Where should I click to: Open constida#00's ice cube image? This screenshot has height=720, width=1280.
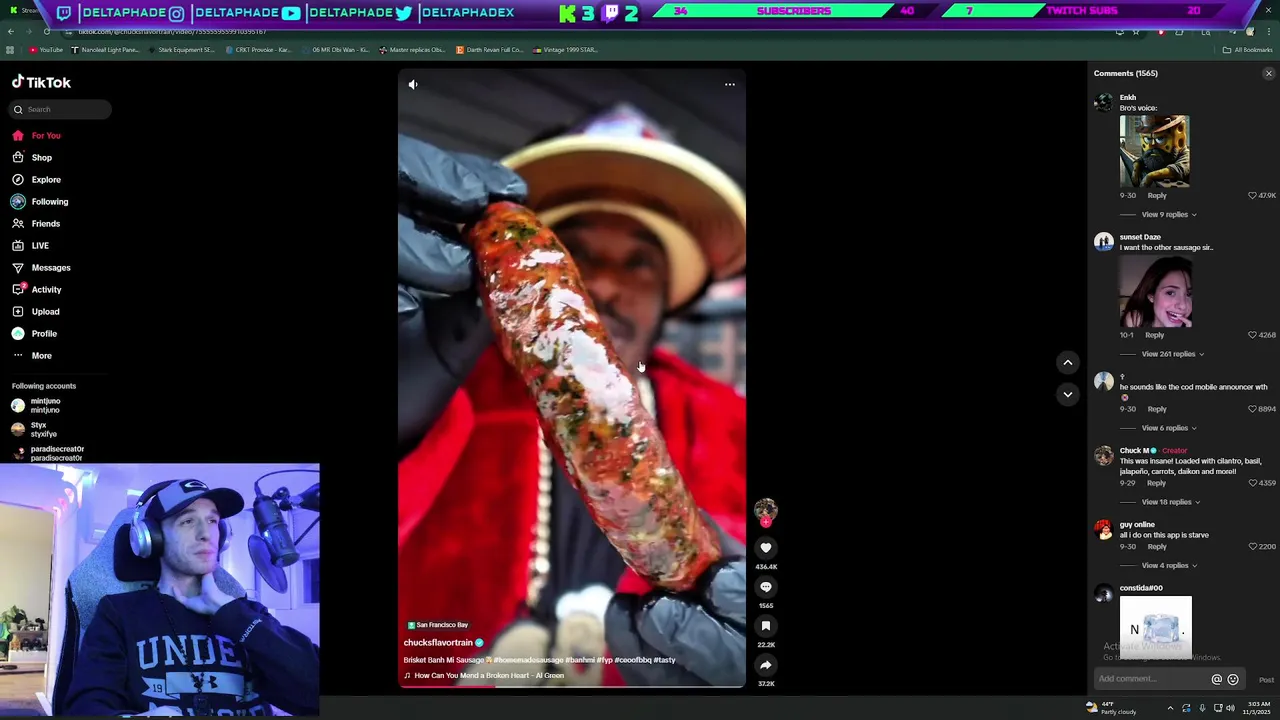point(1155,628)
